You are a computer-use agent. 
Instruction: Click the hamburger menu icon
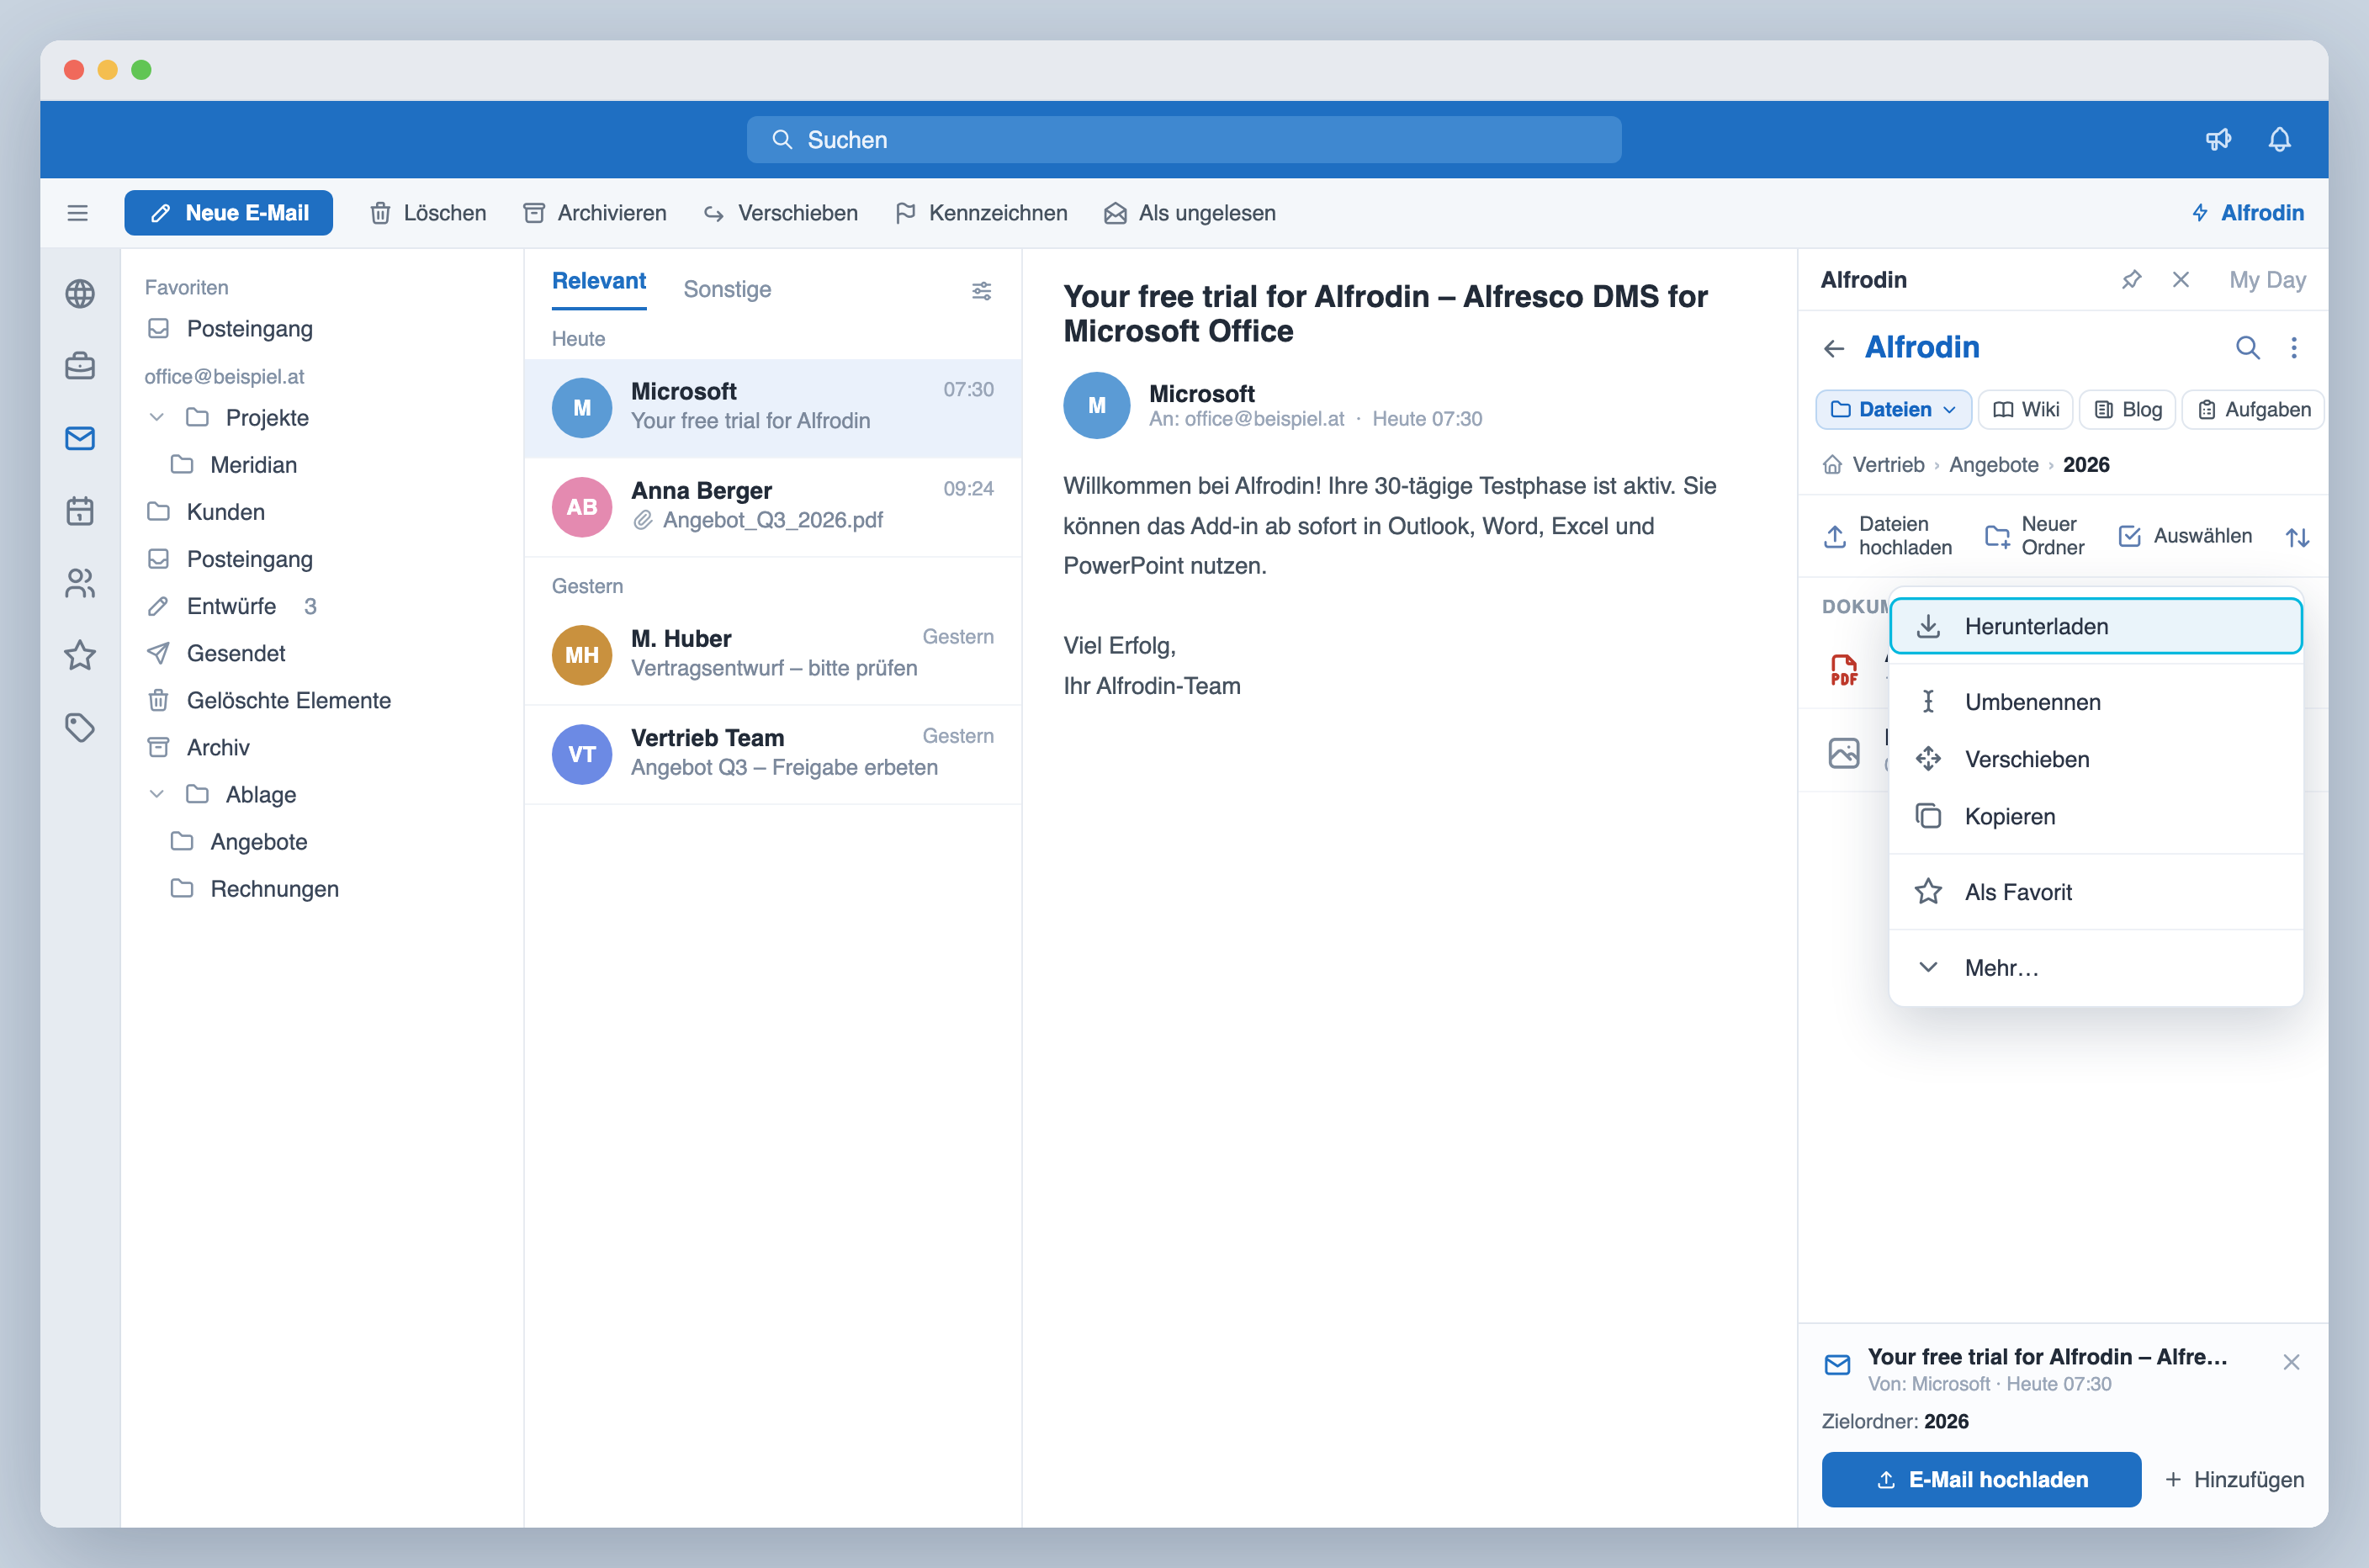pos(78,213)
